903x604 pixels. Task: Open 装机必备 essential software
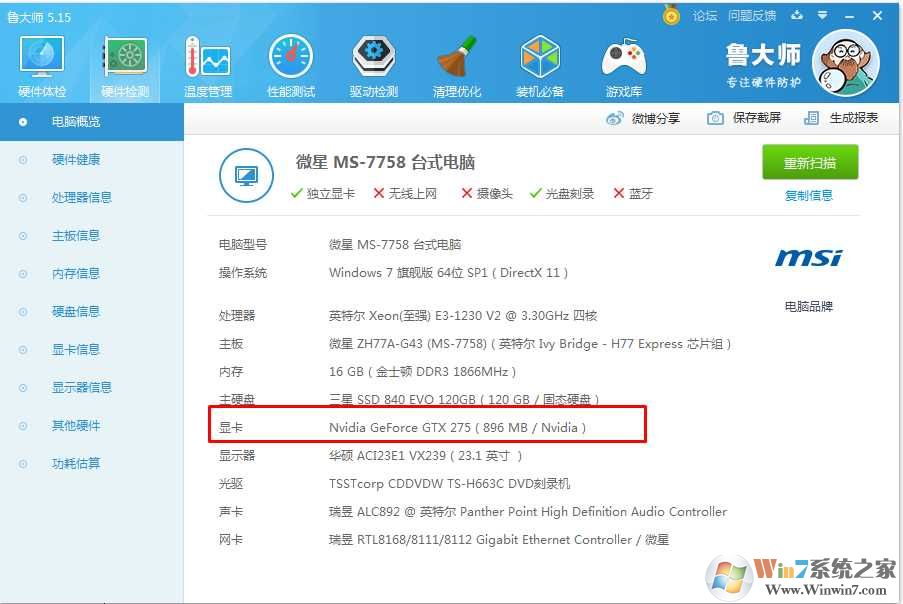540,66
